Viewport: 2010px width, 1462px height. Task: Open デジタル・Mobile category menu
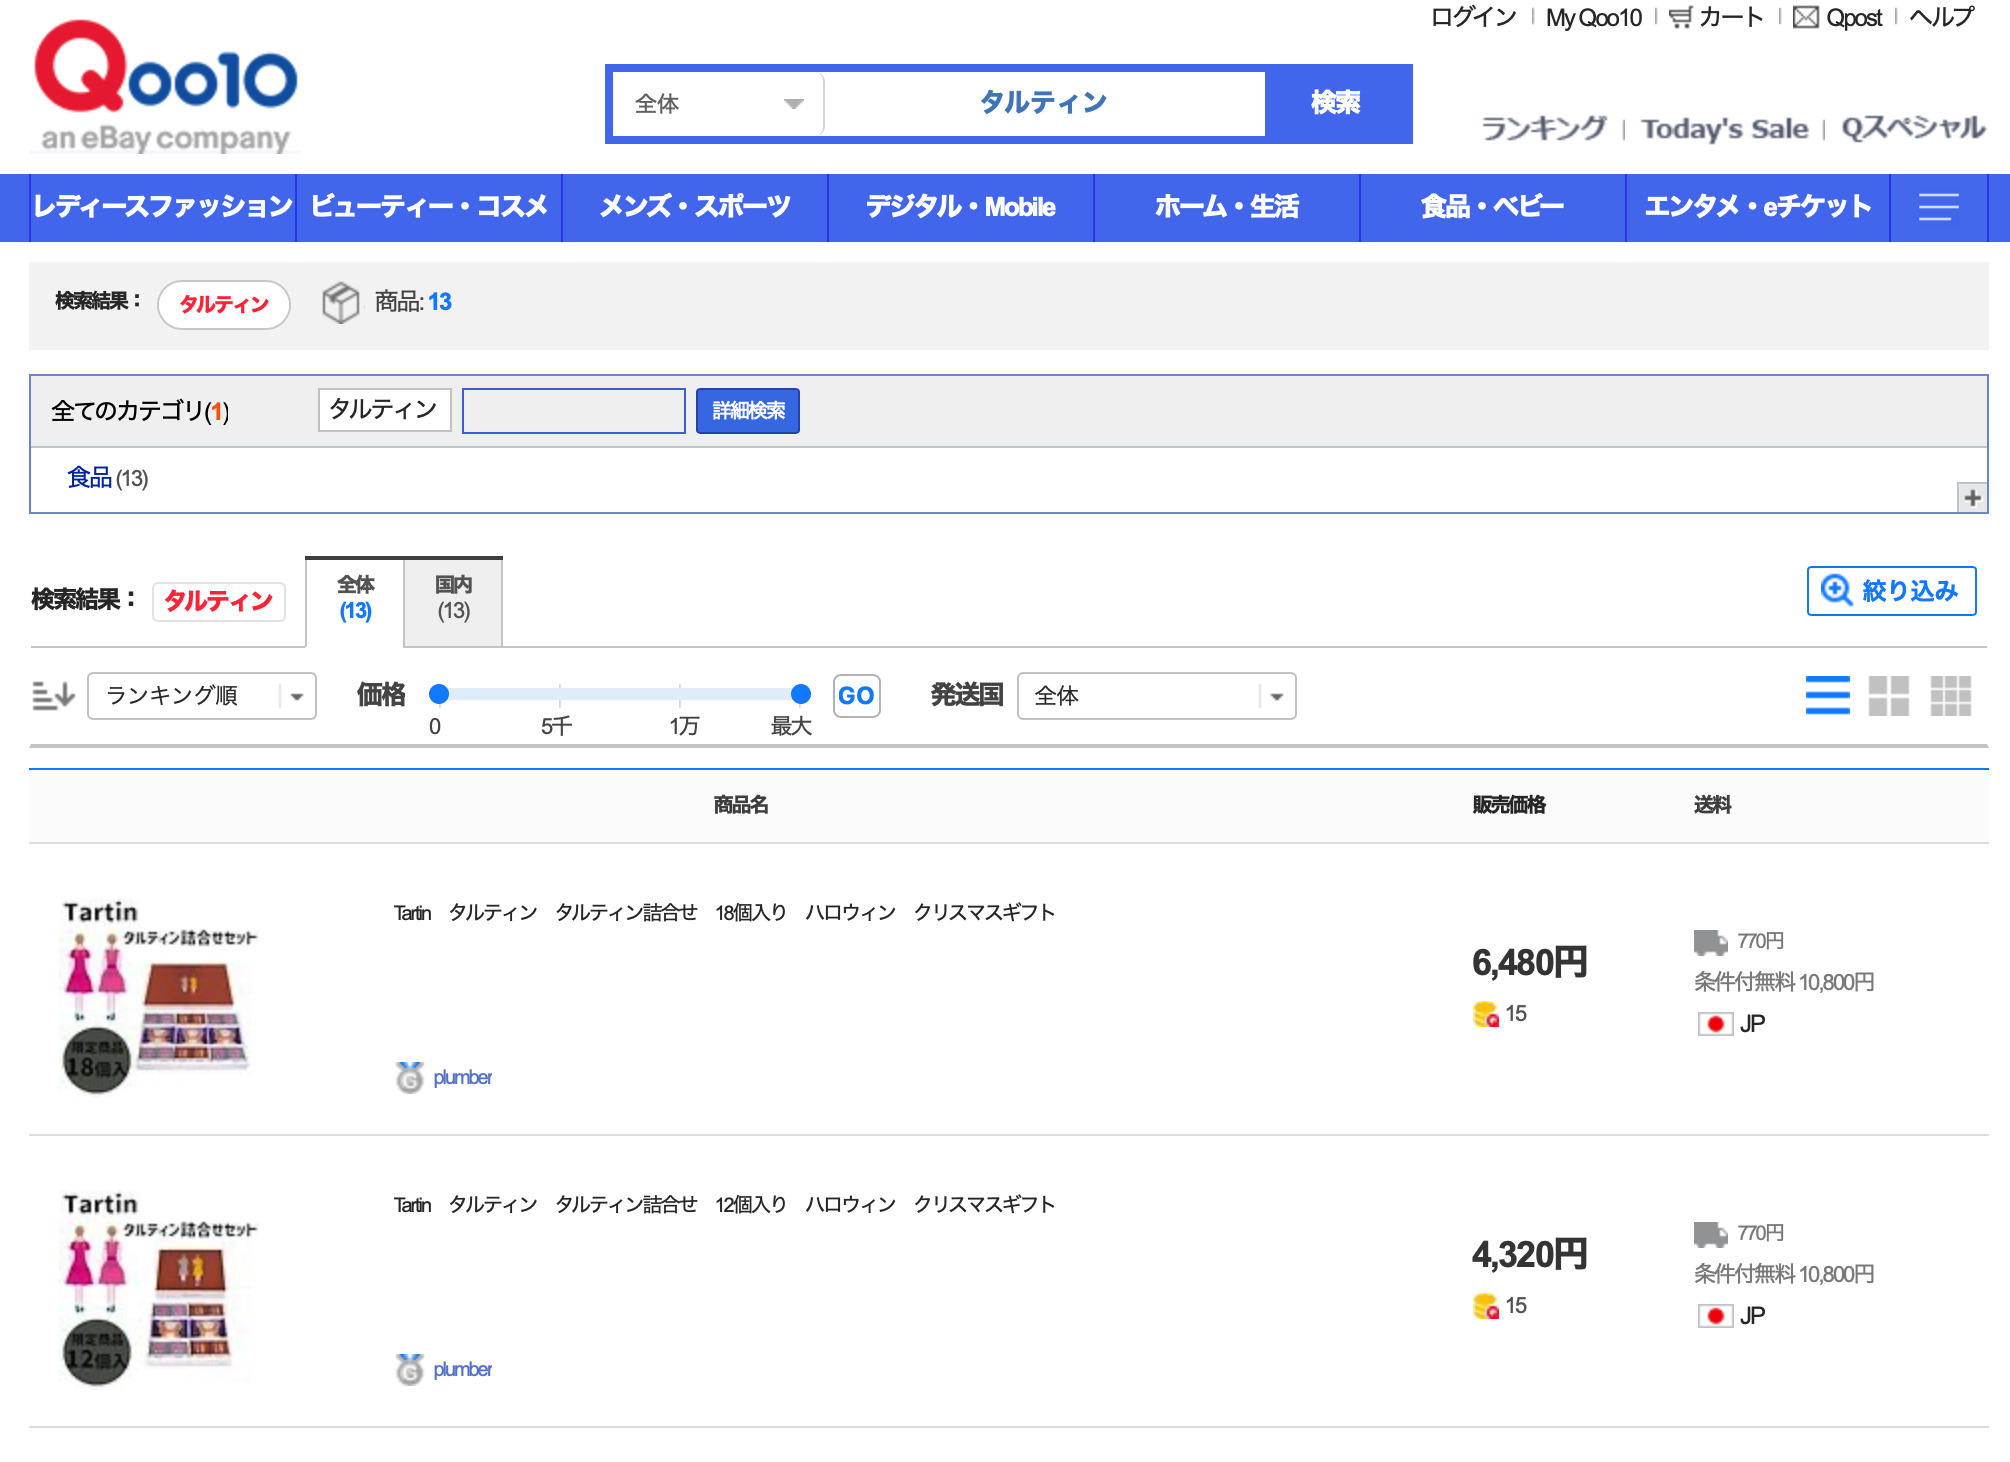coord(961,207)
